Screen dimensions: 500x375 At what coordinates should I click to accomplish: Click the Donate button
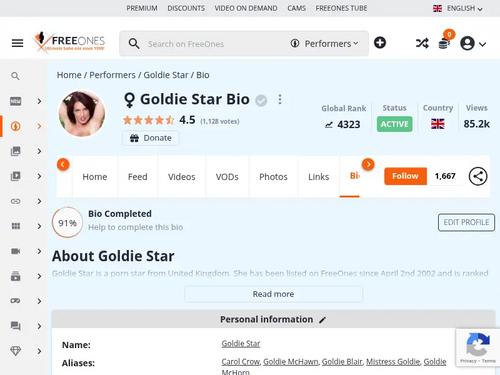click(151, 138)
